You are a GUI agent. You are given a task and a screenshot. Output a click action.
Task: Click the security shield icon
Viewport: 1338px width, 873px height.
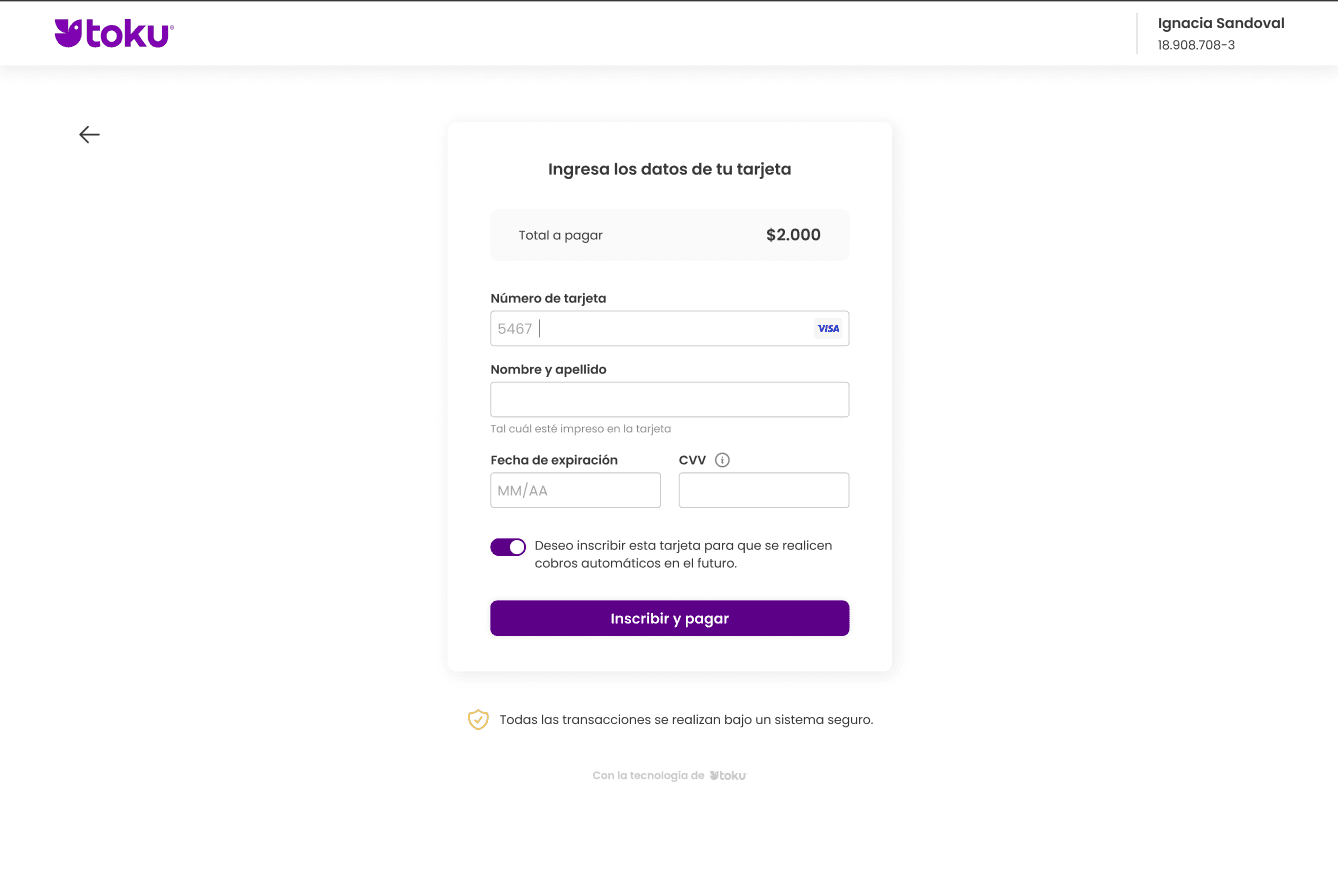click(478, 720)
